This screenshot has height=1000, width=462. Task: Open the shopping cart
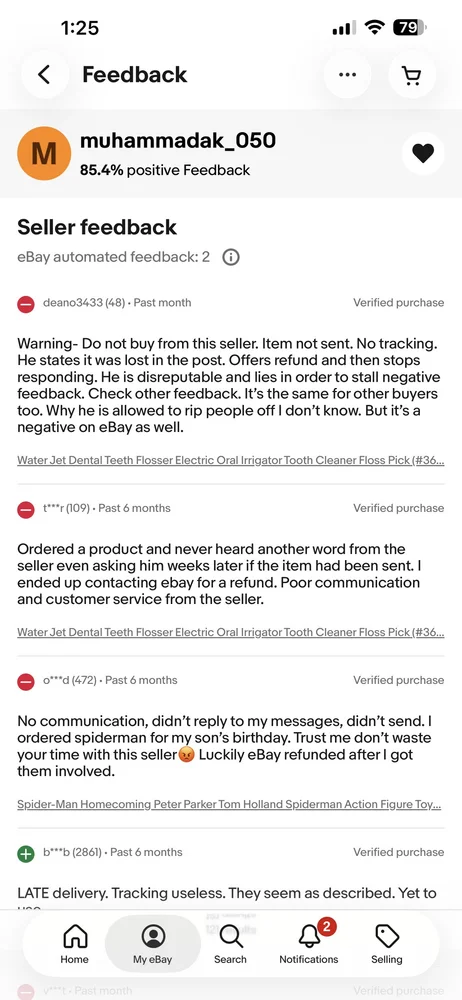pos(412,75)
